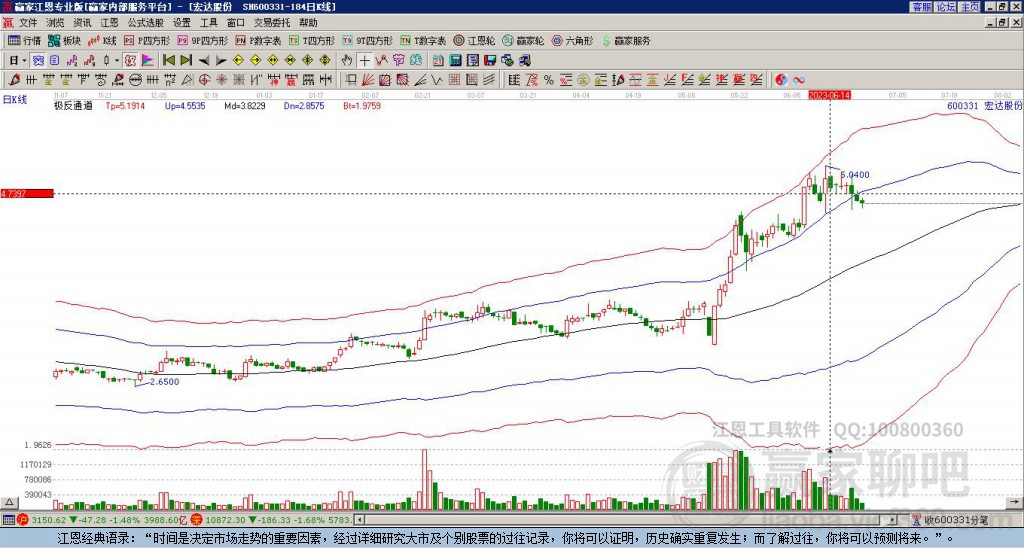1024x548 pixels.
Task: Select the red fan lines tool
Action: 368,80
